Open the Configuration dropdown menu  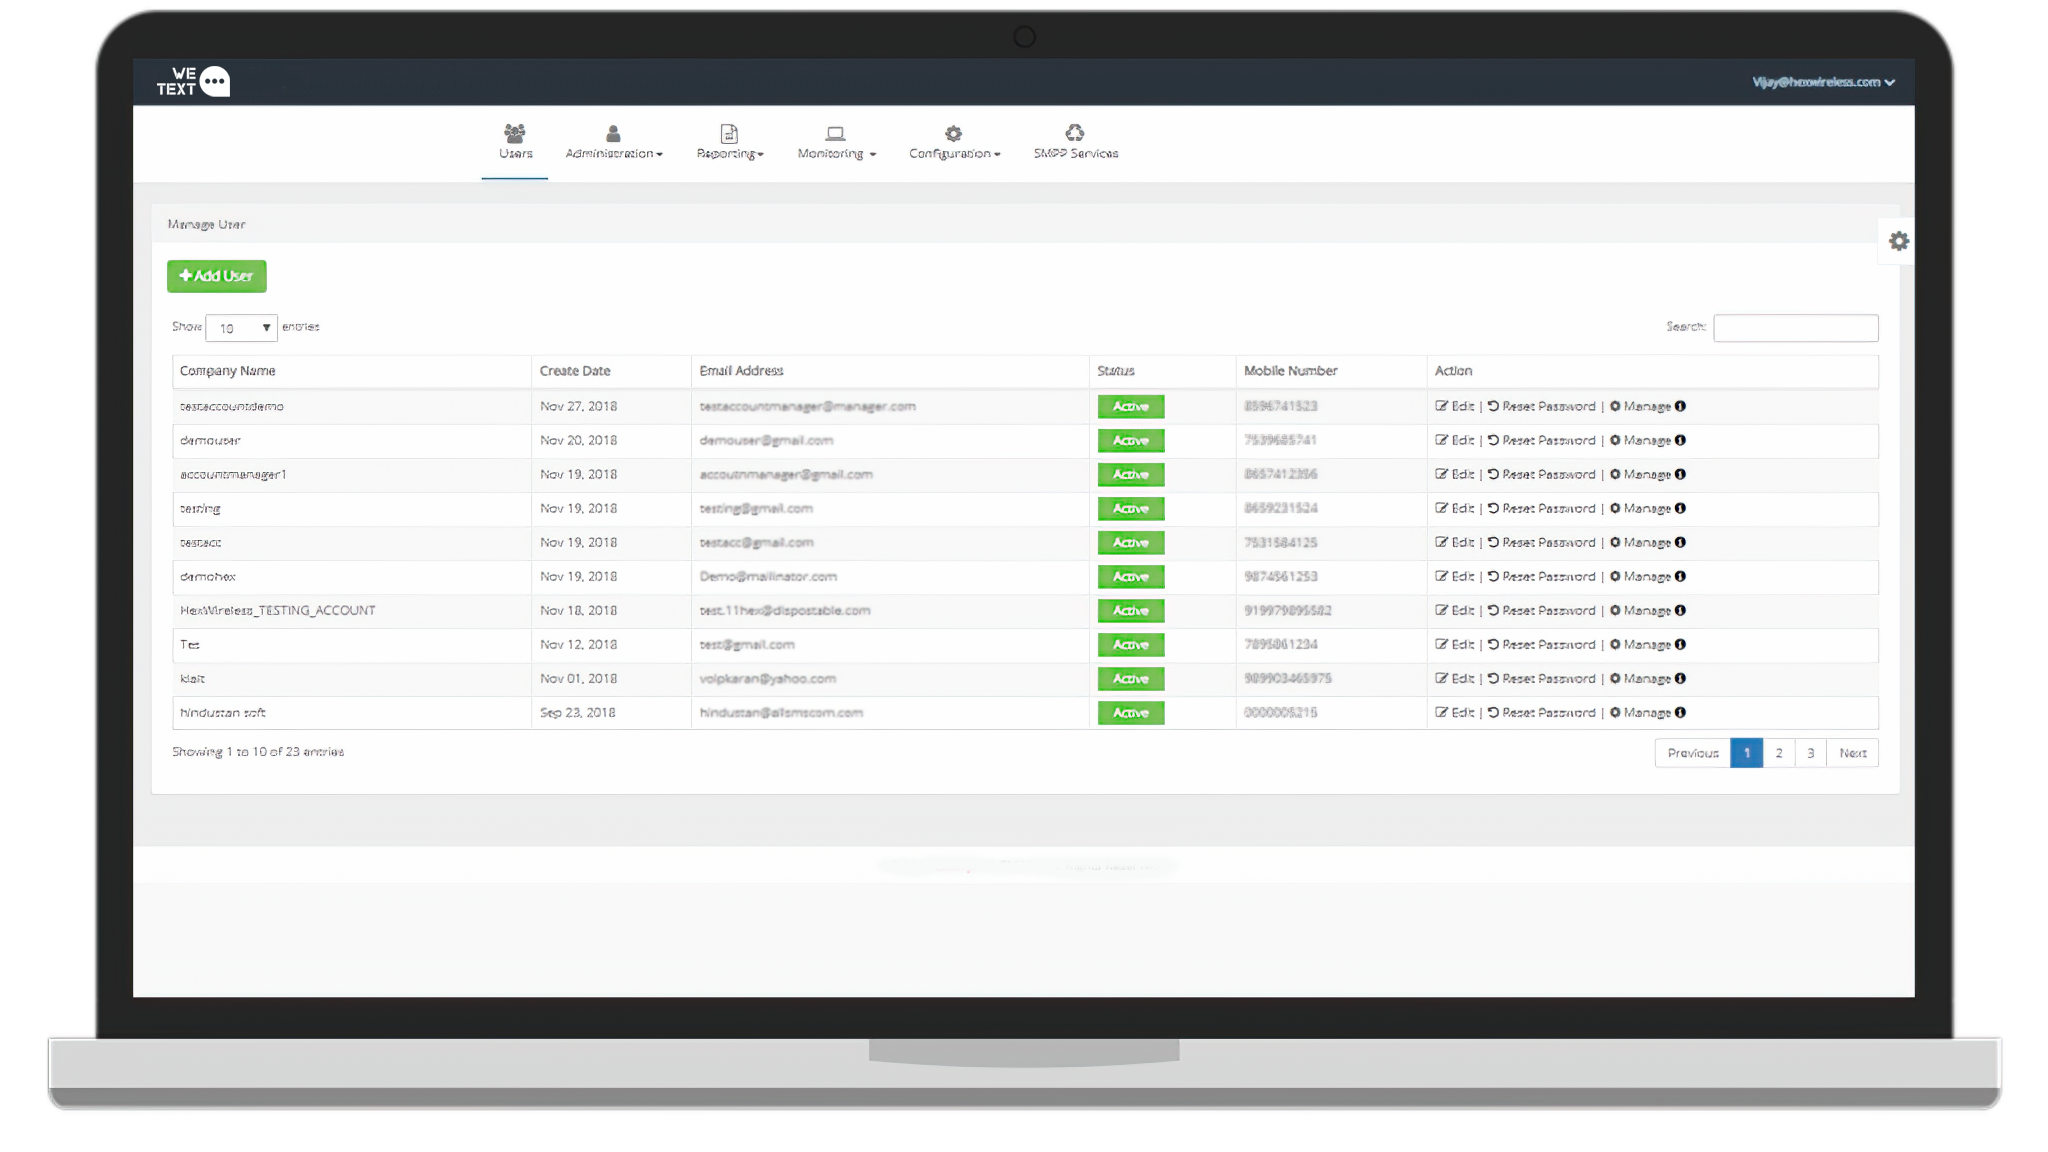[x=954, y=153]
